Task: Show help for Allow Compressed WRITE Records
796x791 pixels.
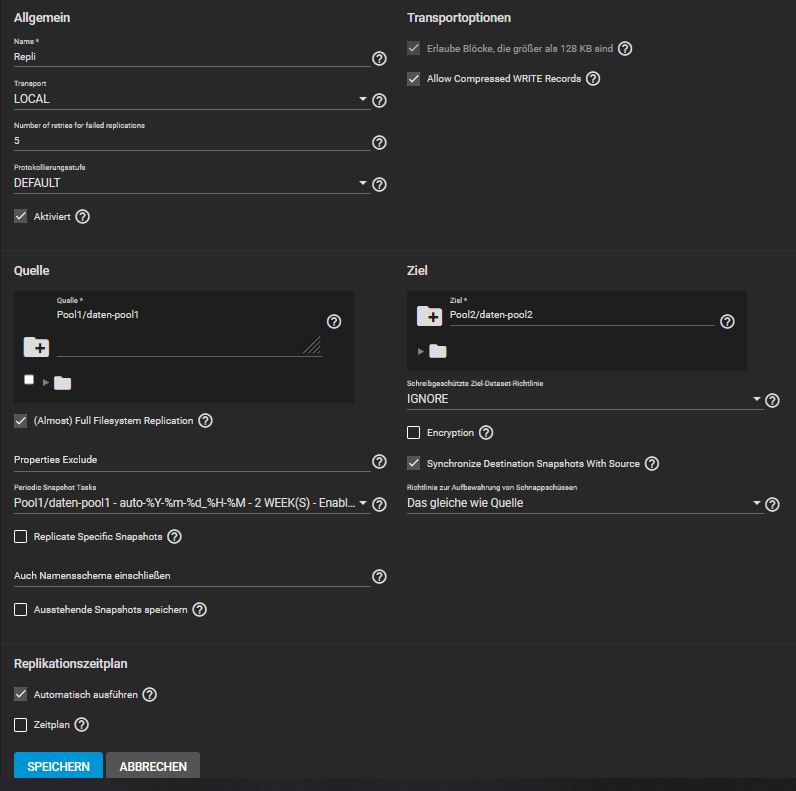Action: point(593,79)
